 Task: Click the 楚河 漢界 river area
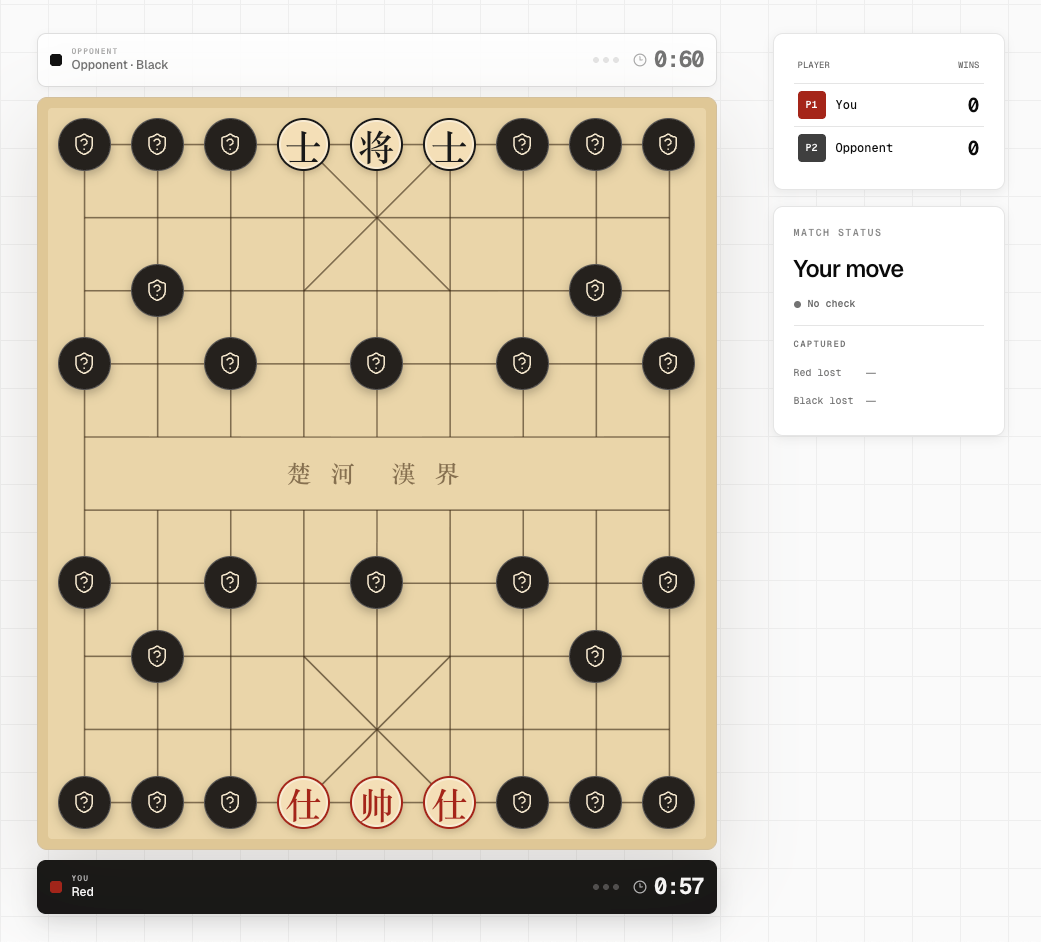point(376,474)
